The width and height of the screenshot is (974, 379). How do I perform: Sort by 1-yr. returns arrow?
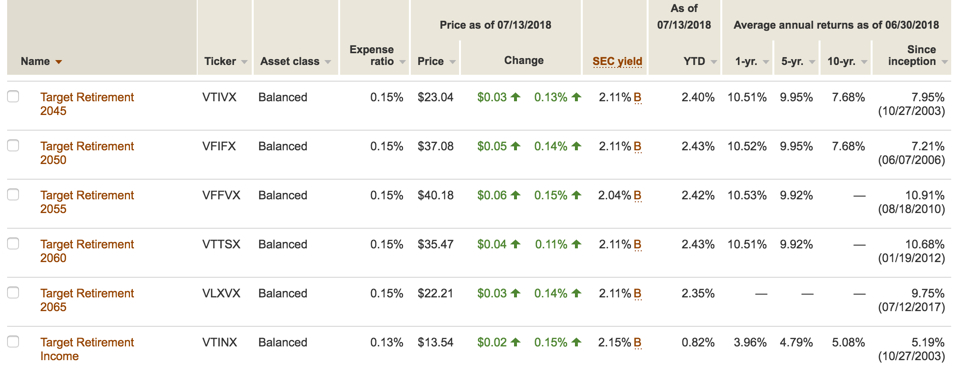click(x=766, y=62)
